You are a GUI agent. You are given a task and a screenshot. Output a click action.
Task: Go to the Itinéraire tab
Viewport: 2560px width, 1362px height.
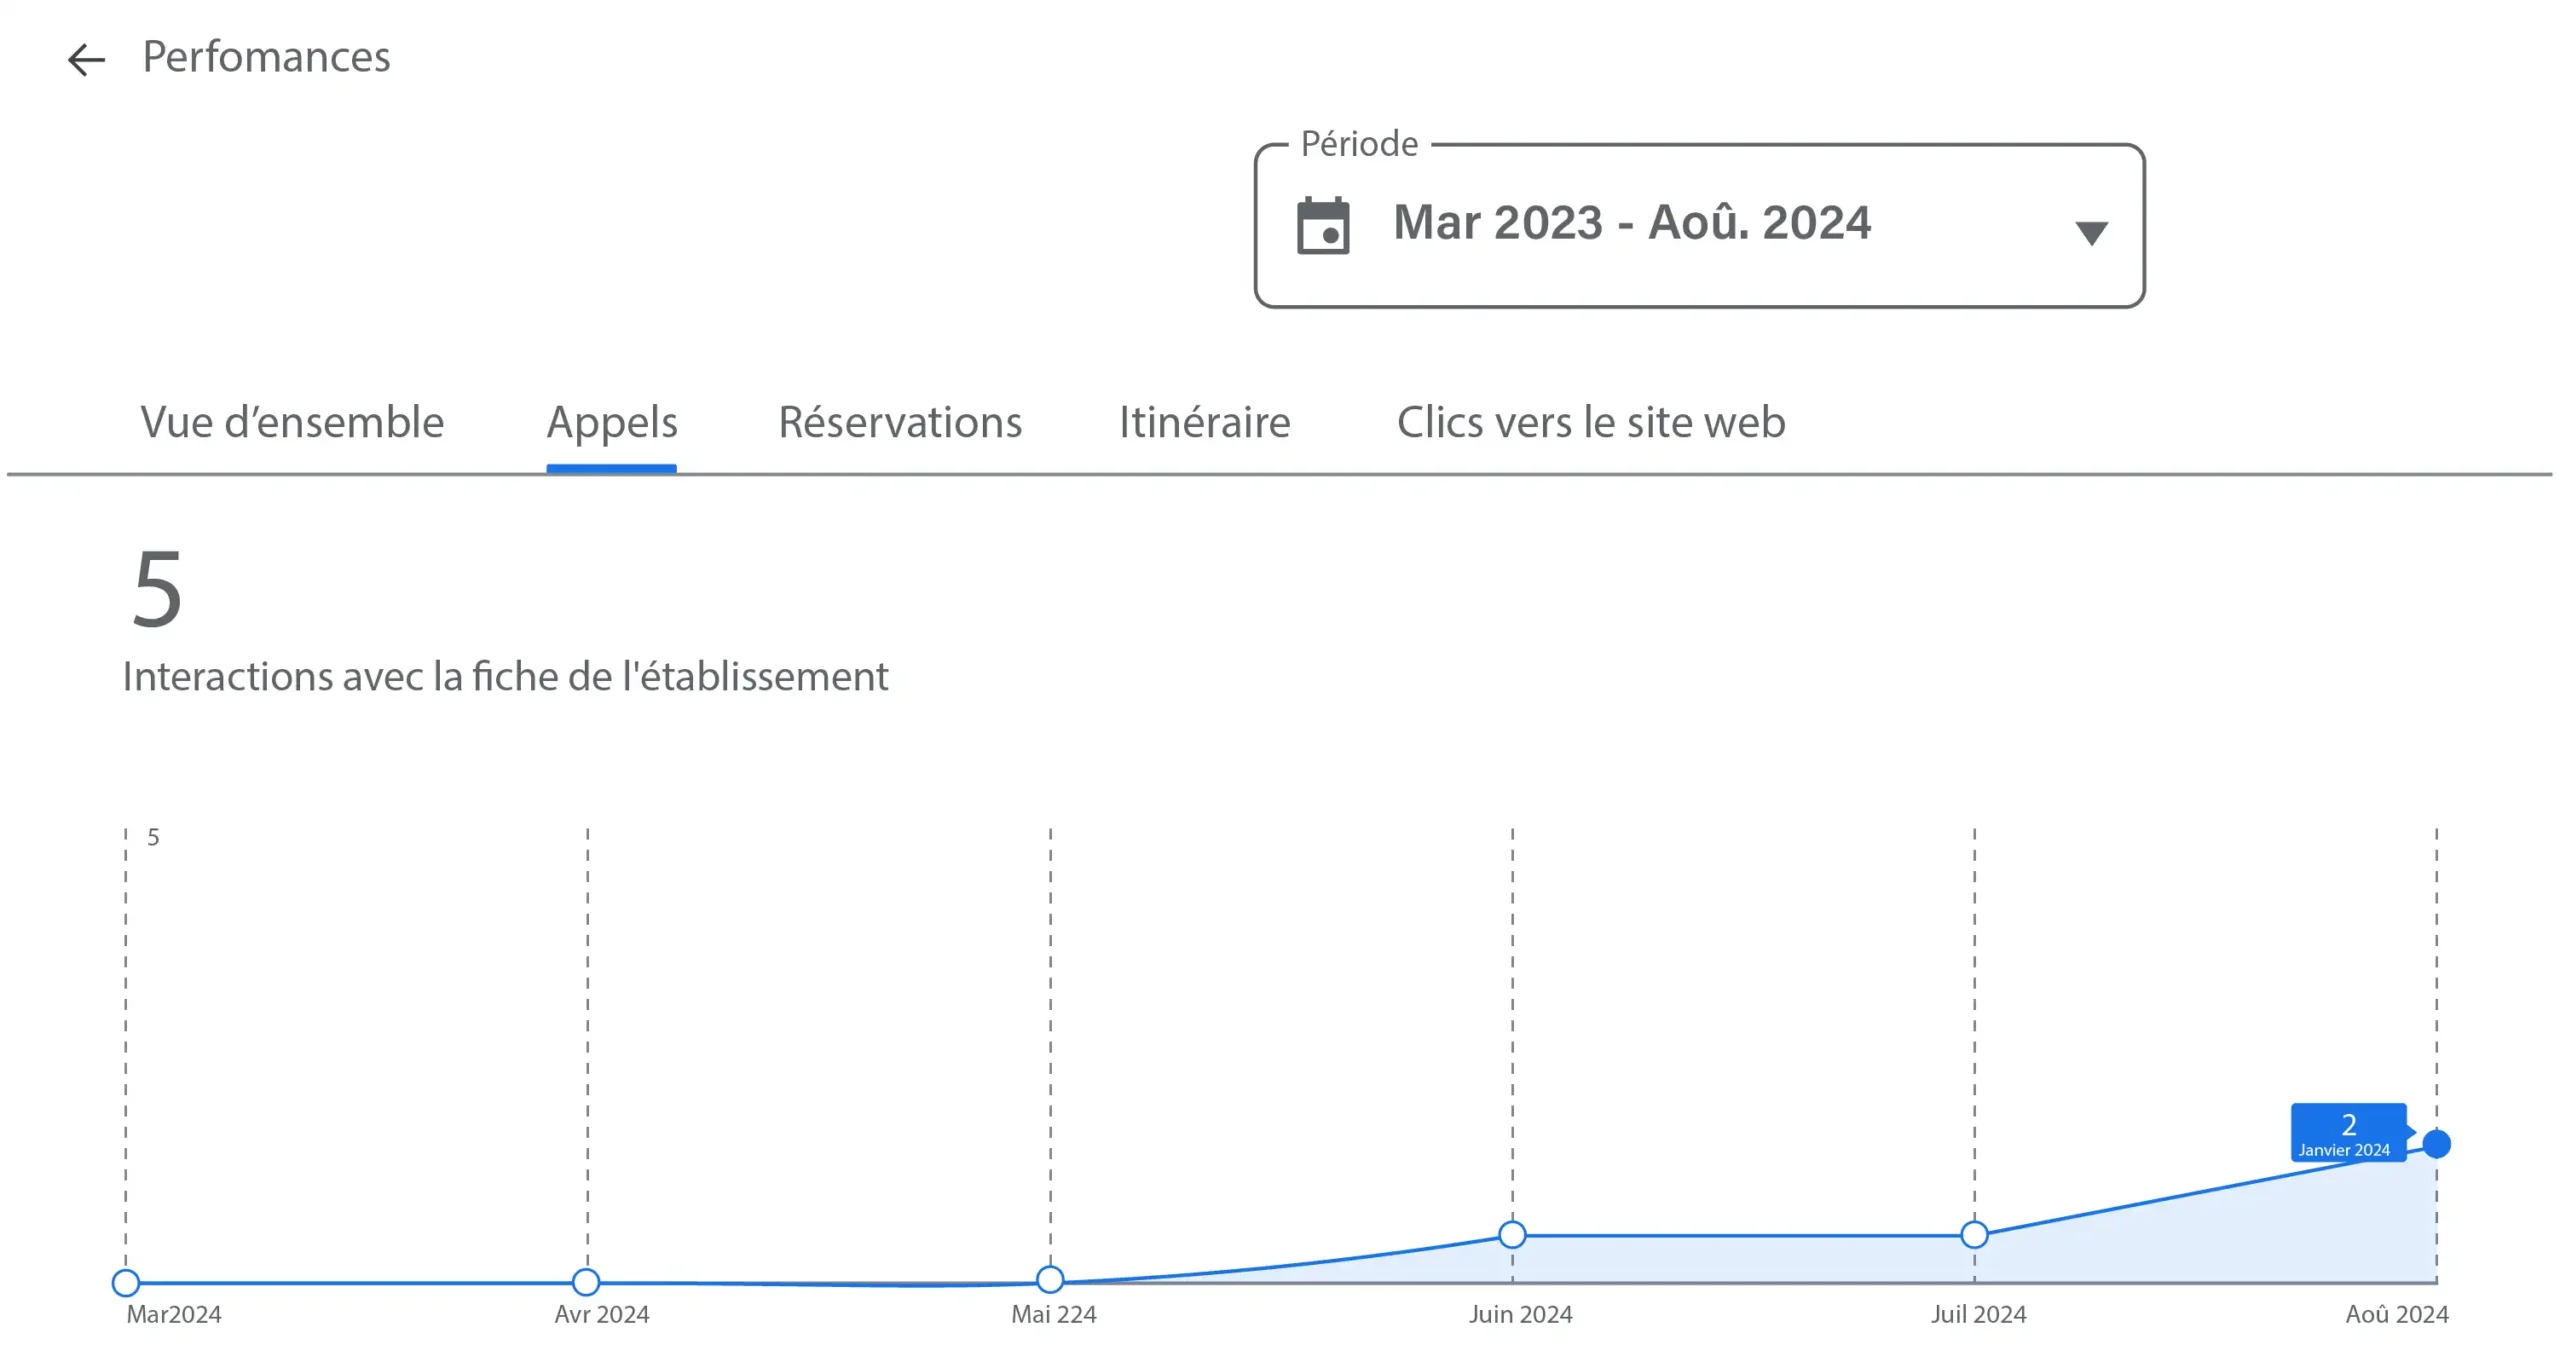tap(1204, 422)
